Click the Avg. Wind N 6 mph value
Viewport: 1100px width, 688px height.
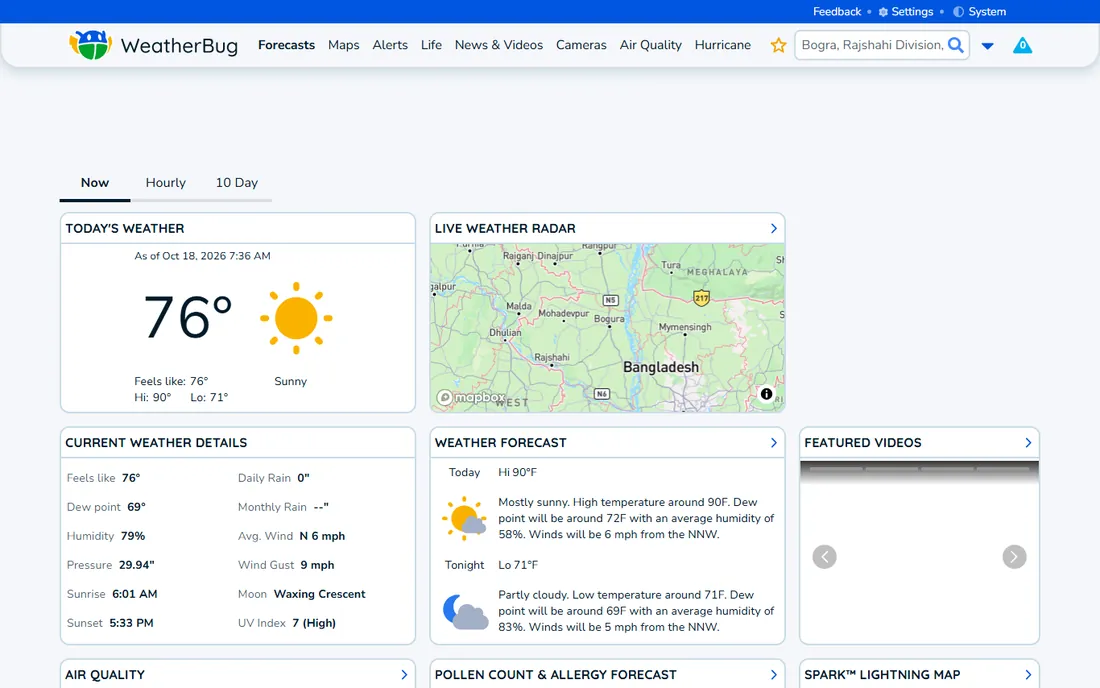coord(322,536)
